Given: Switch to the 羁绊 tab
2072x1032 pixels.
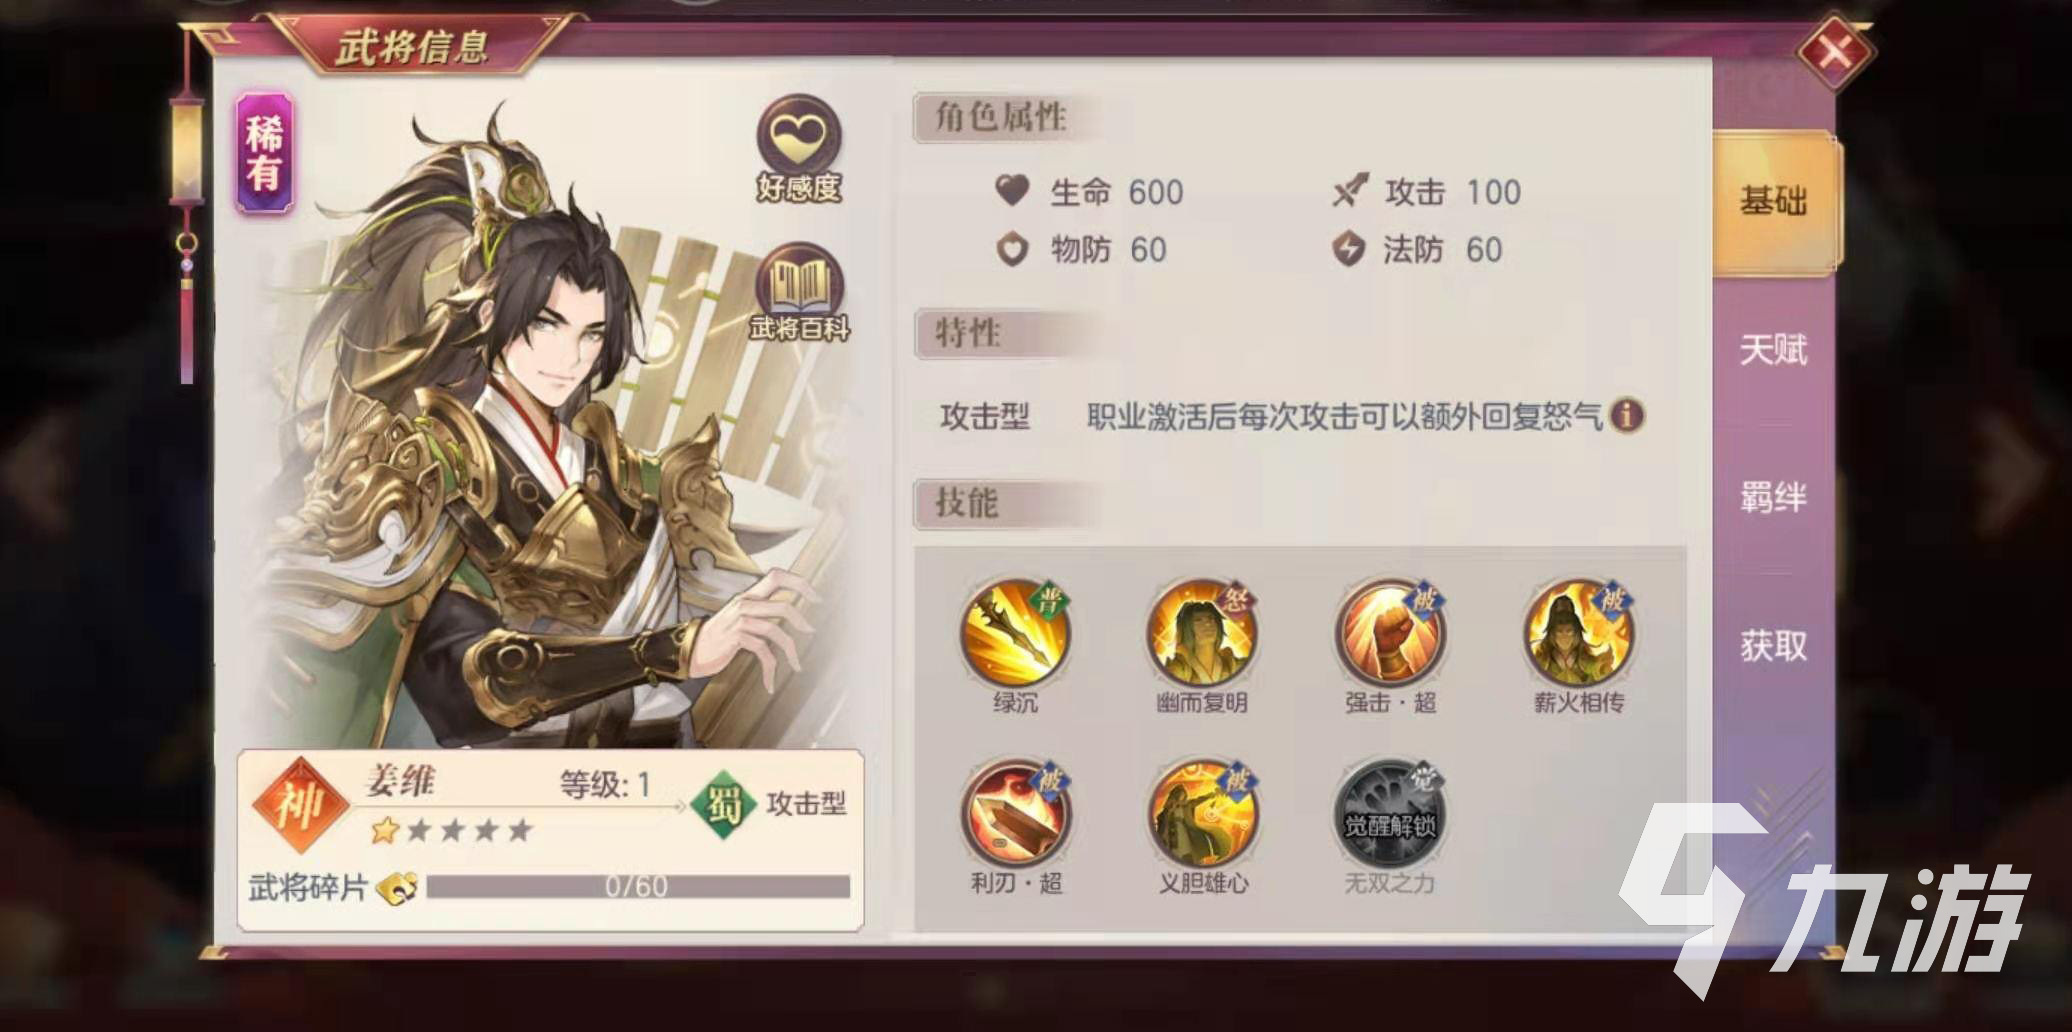Looking at the screenshot, I should 1773,497.
